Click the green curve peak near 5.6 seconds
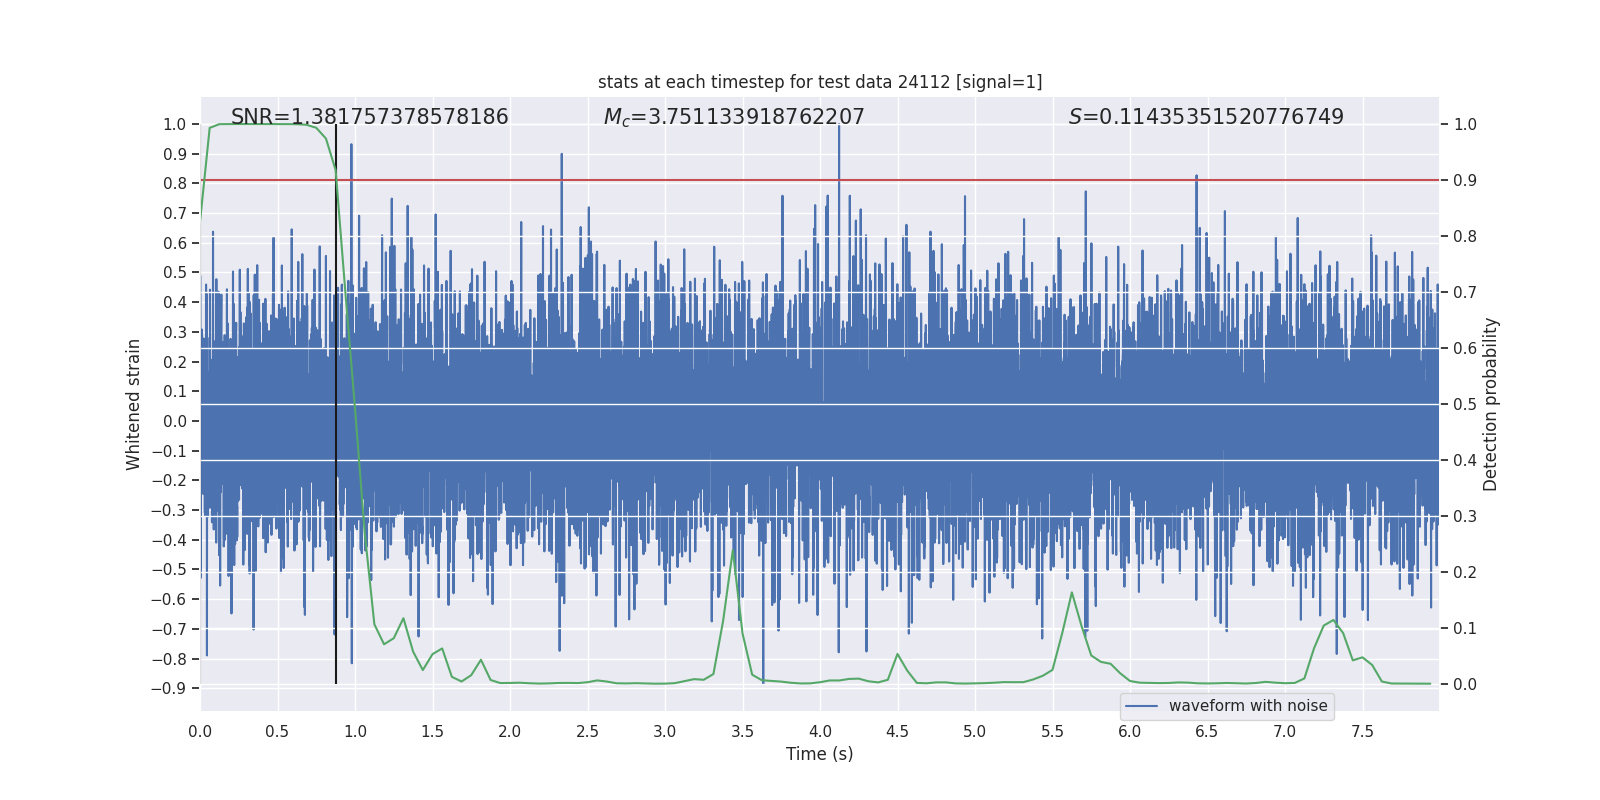This screenshot has width=1600, height=800. point(1071,592)
